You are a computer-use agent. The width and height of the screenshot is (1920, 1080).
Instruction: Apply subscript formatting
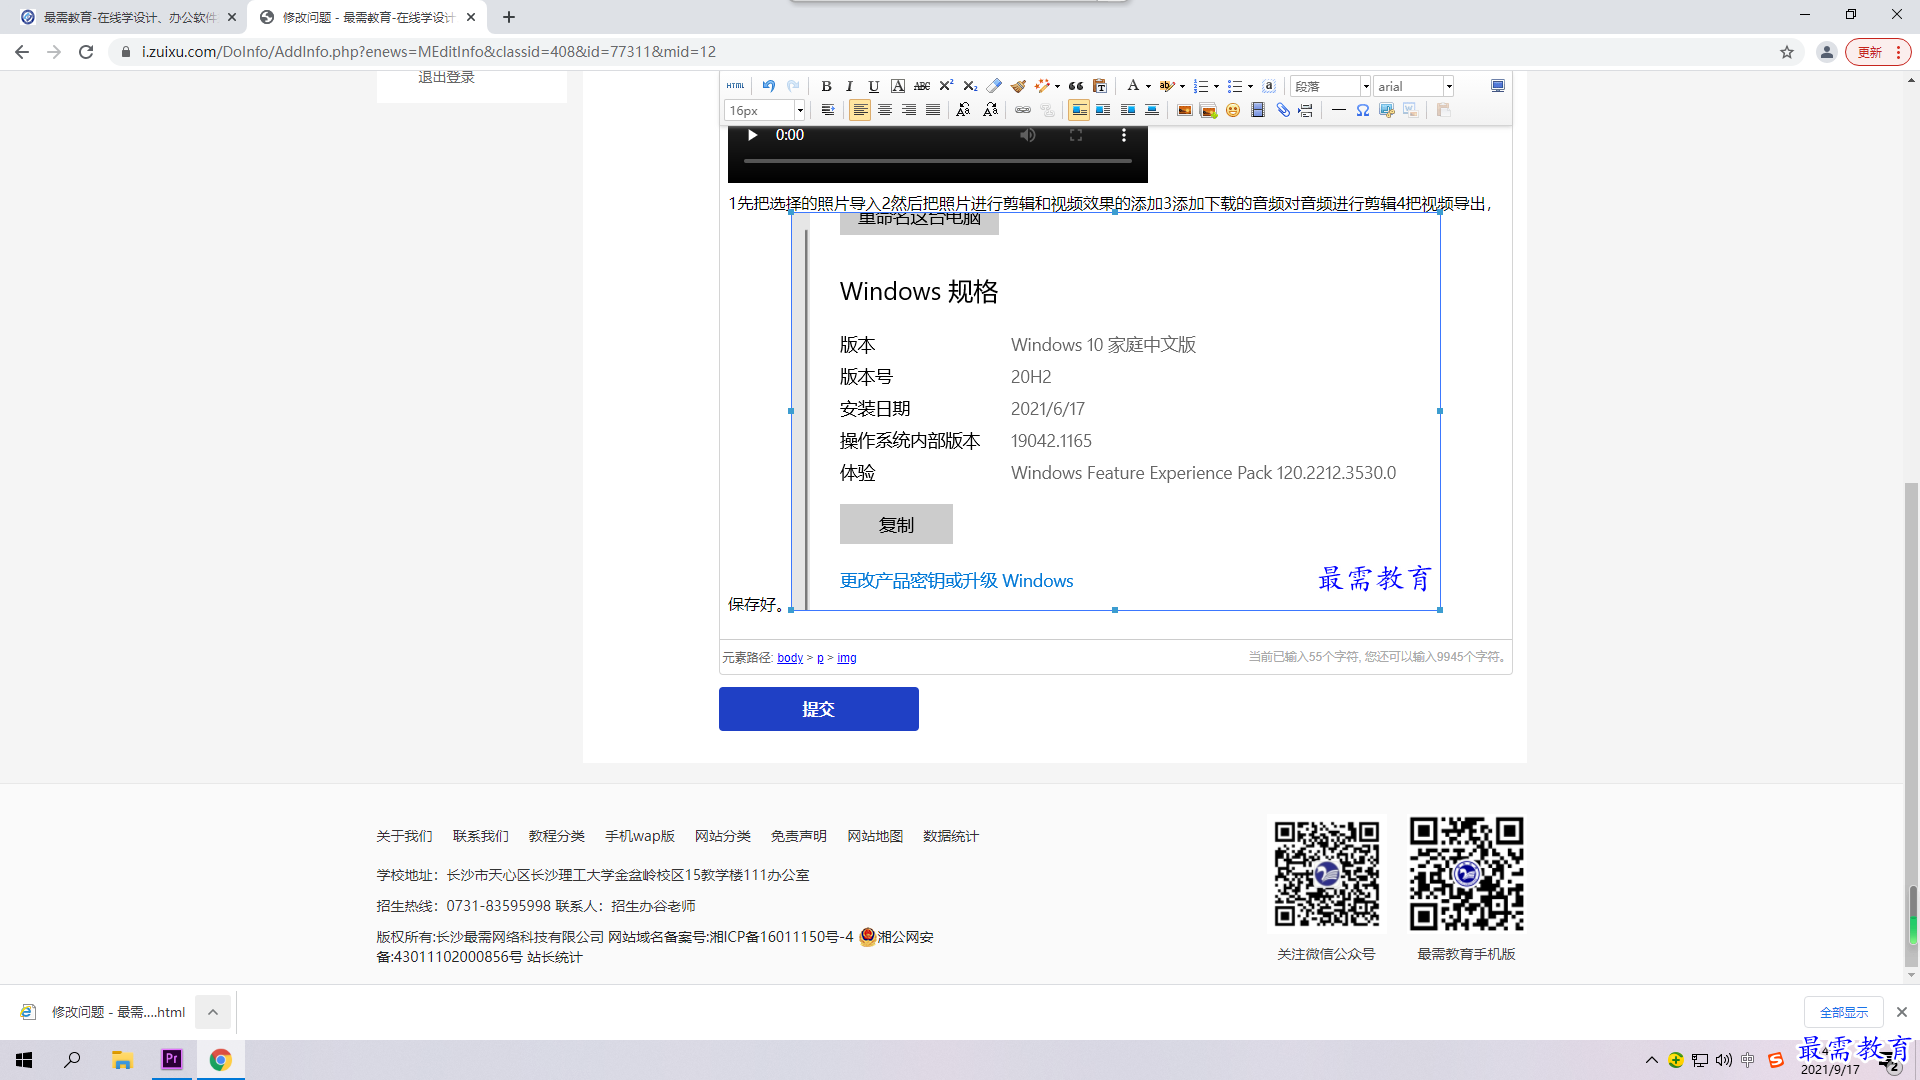click(x=970, y=86)
